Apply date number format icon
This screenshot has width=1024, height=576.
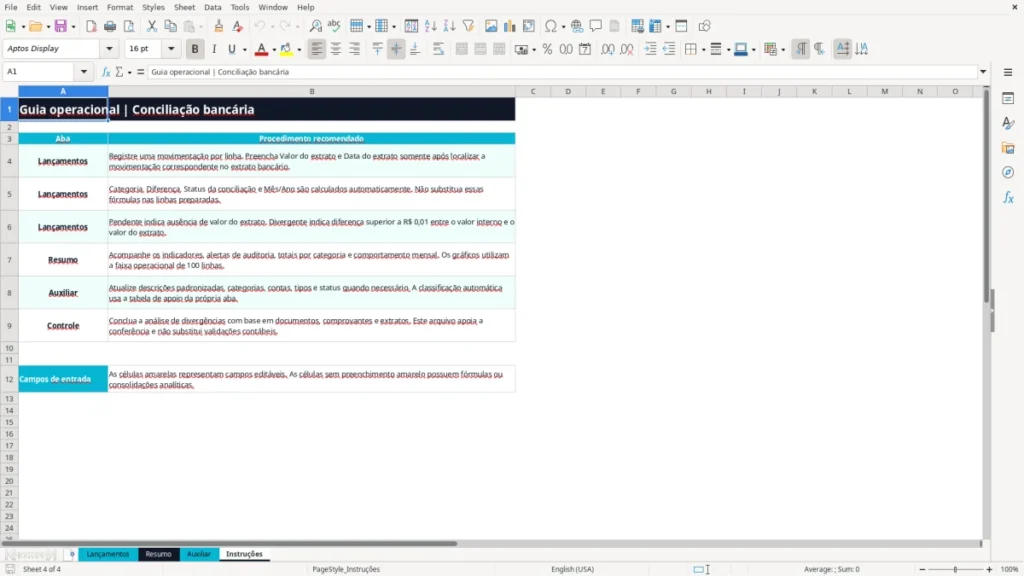585,49
